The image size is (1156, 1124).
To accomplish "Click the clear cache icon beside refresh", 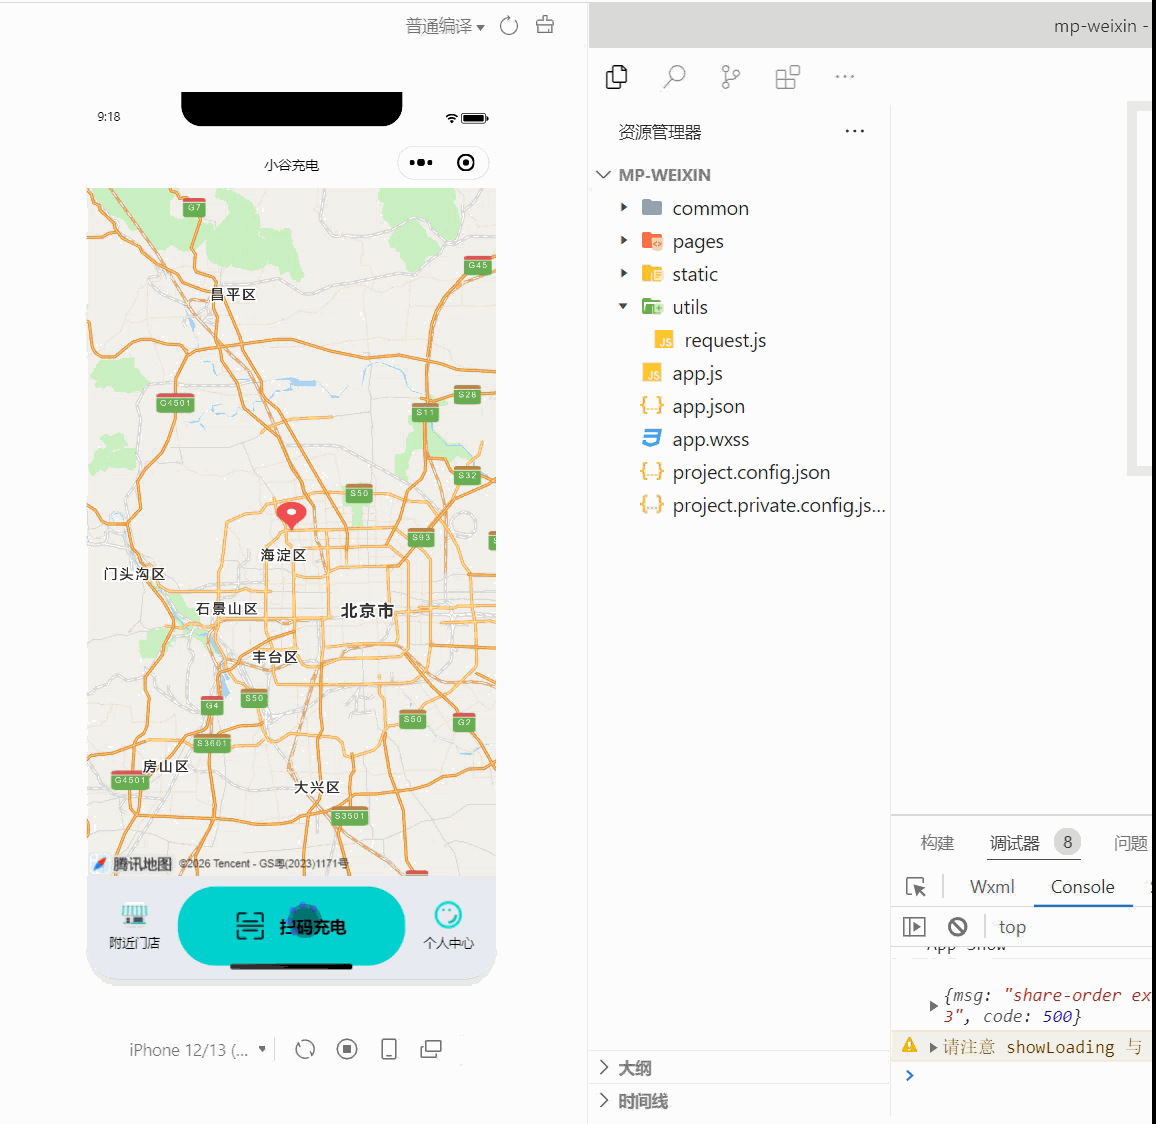I will tap(545, 25).
